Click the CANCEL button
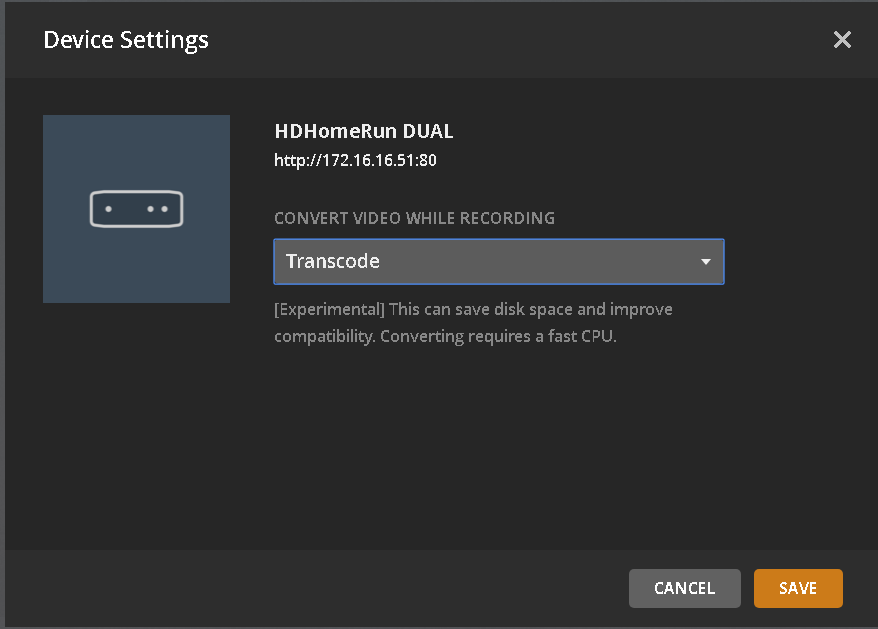Screen dimensions: 878x629 click(x=684, y=588)
